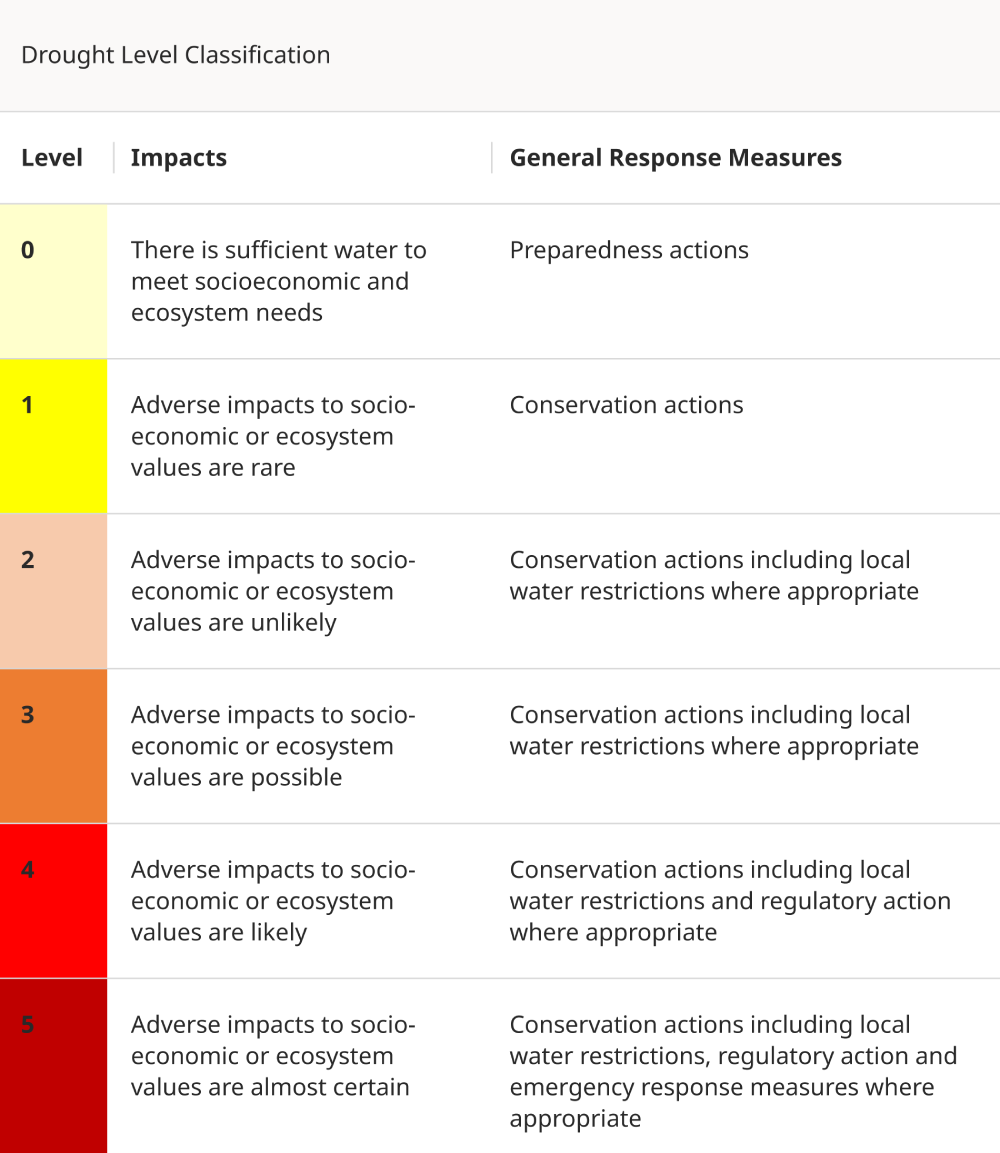Click the pale yellow Level 0 color cell
The image size is (1000, 1153).
click(x=53, y=281)
